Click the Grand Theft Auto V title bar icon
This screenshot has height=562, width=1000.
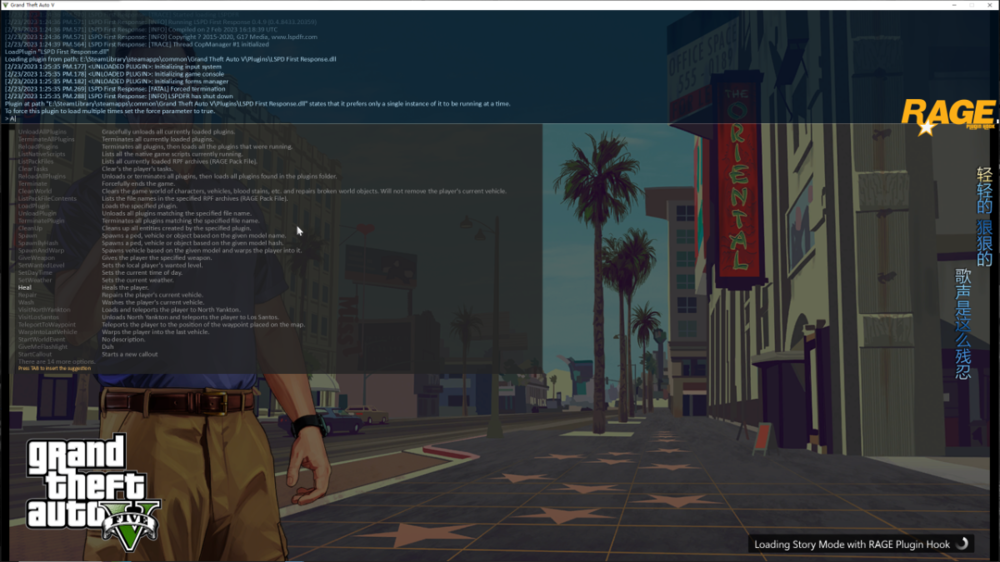click(x=6, y=5)
